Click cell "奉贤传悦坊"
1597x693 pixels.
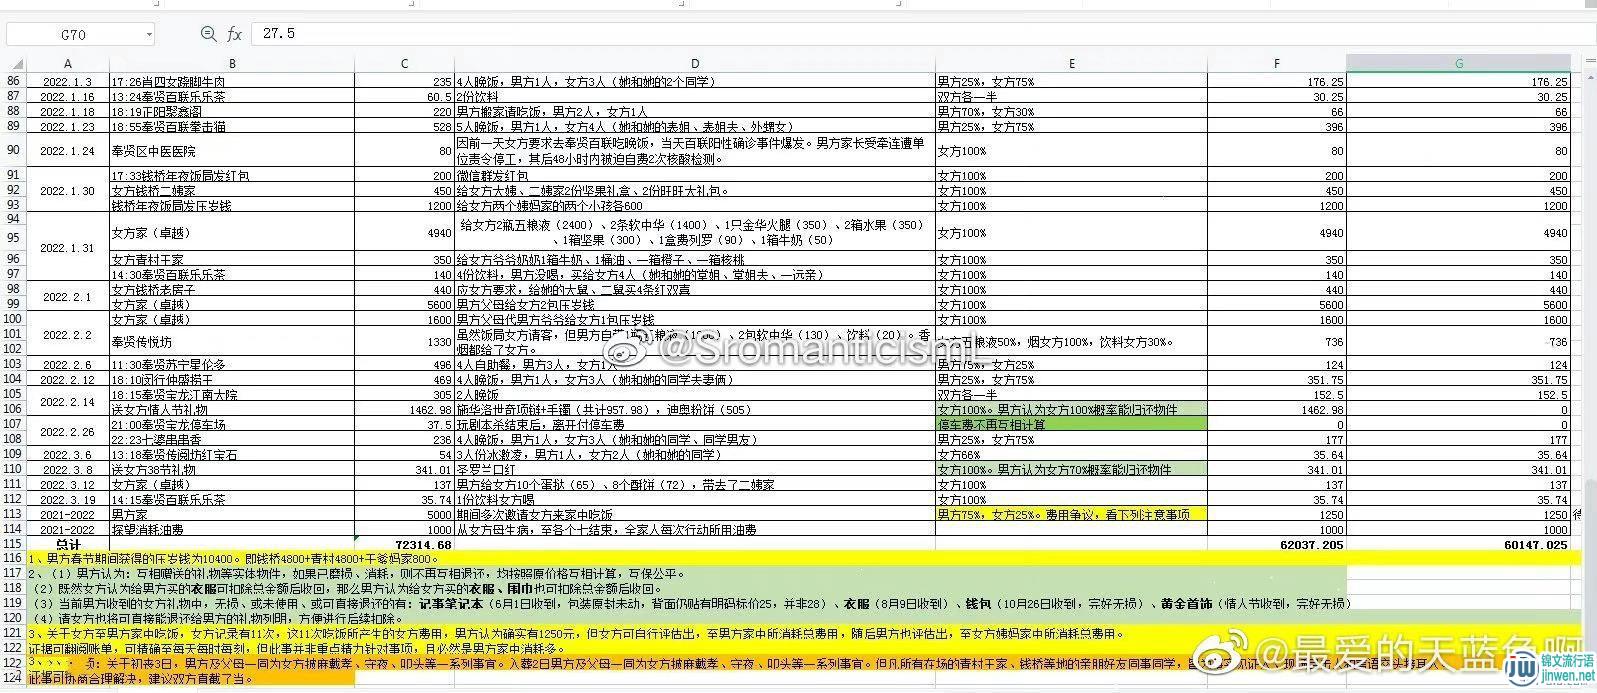[x=232, y=342]
